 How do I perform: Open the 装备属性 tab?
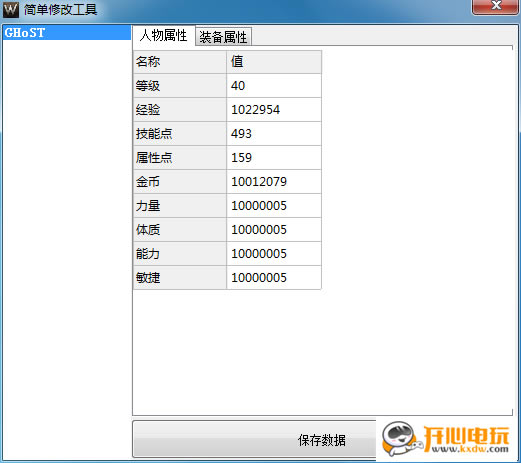[x=223, y=37]
